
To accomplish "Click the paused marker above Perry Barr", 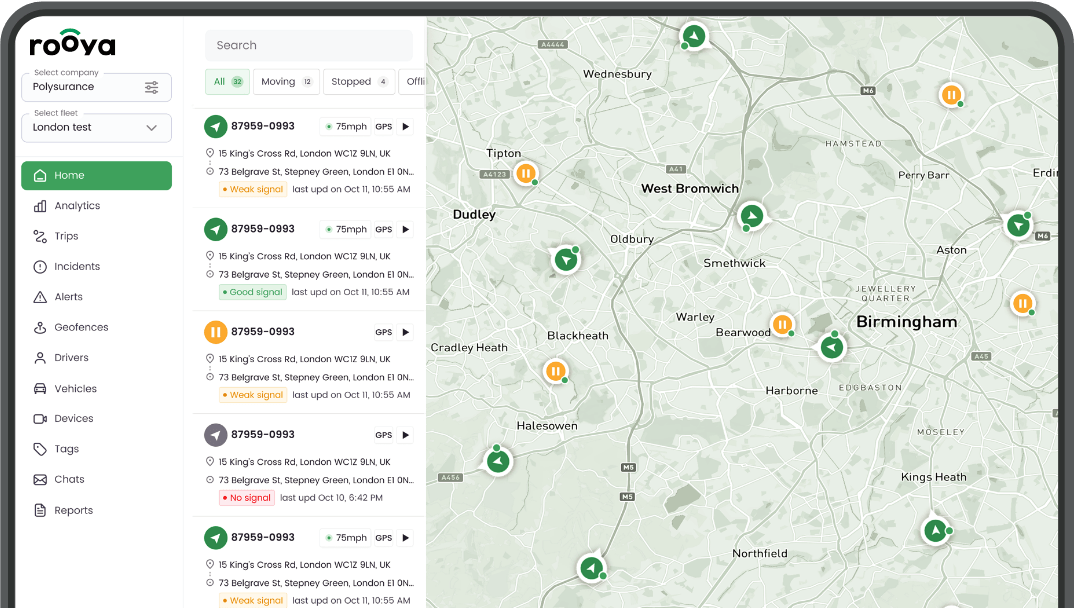I will point(951,94).
